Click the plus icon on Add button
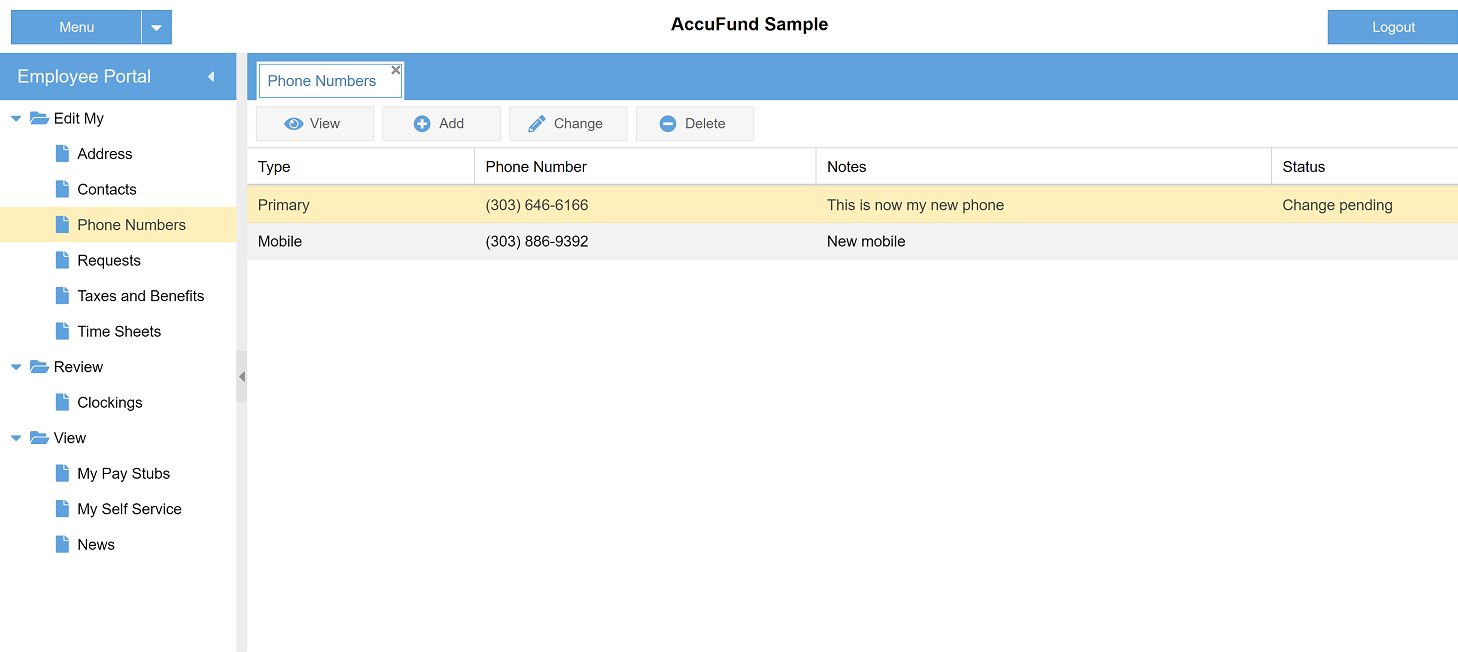 422,124
